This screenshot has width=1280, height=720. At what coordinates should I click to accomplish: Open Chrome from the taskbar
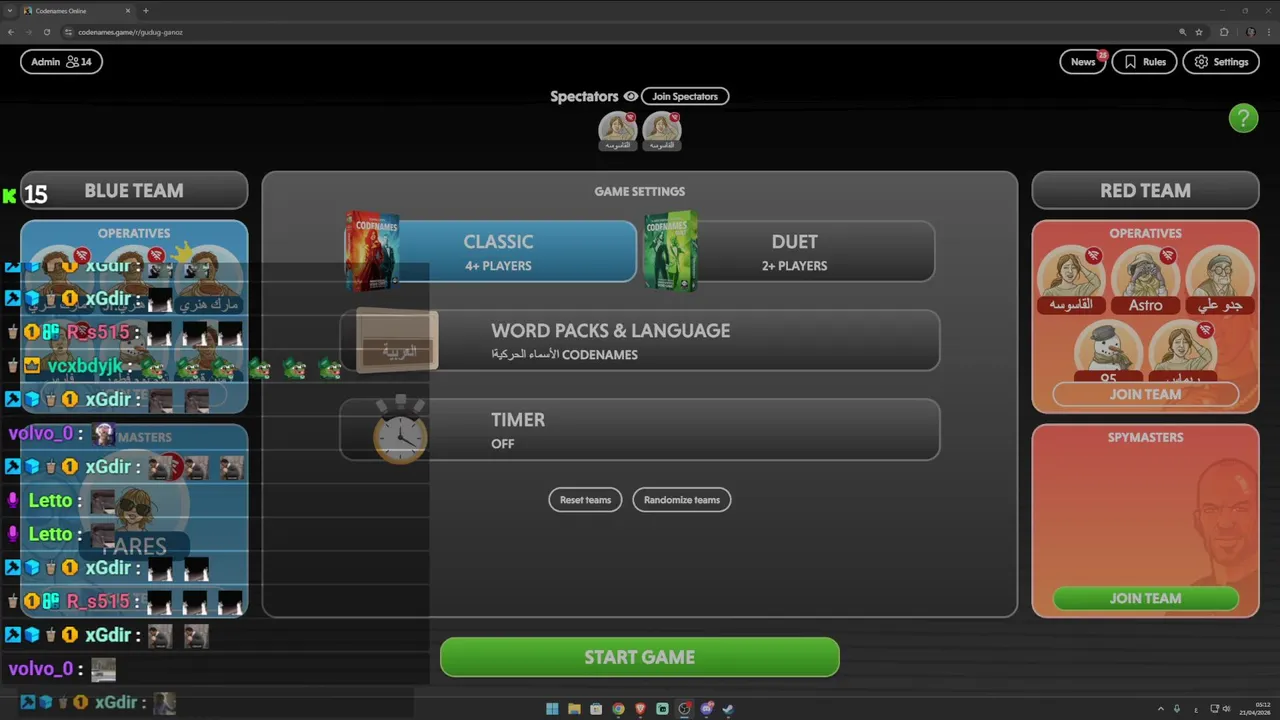point(618,709)
